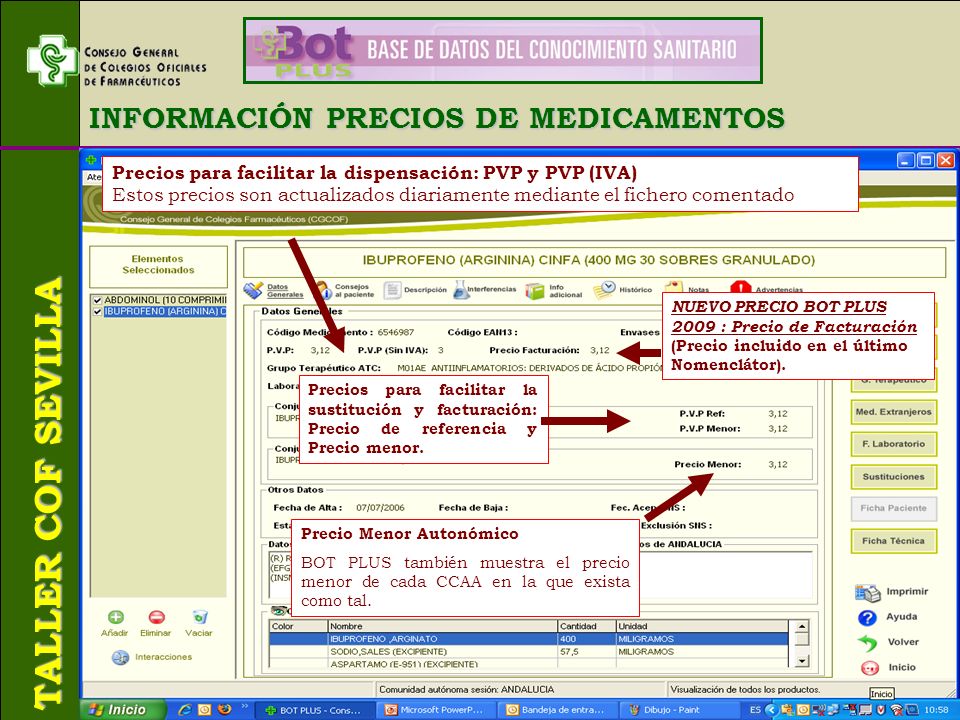
Task: Open the Sustituciones button
Action: point(893,477)
